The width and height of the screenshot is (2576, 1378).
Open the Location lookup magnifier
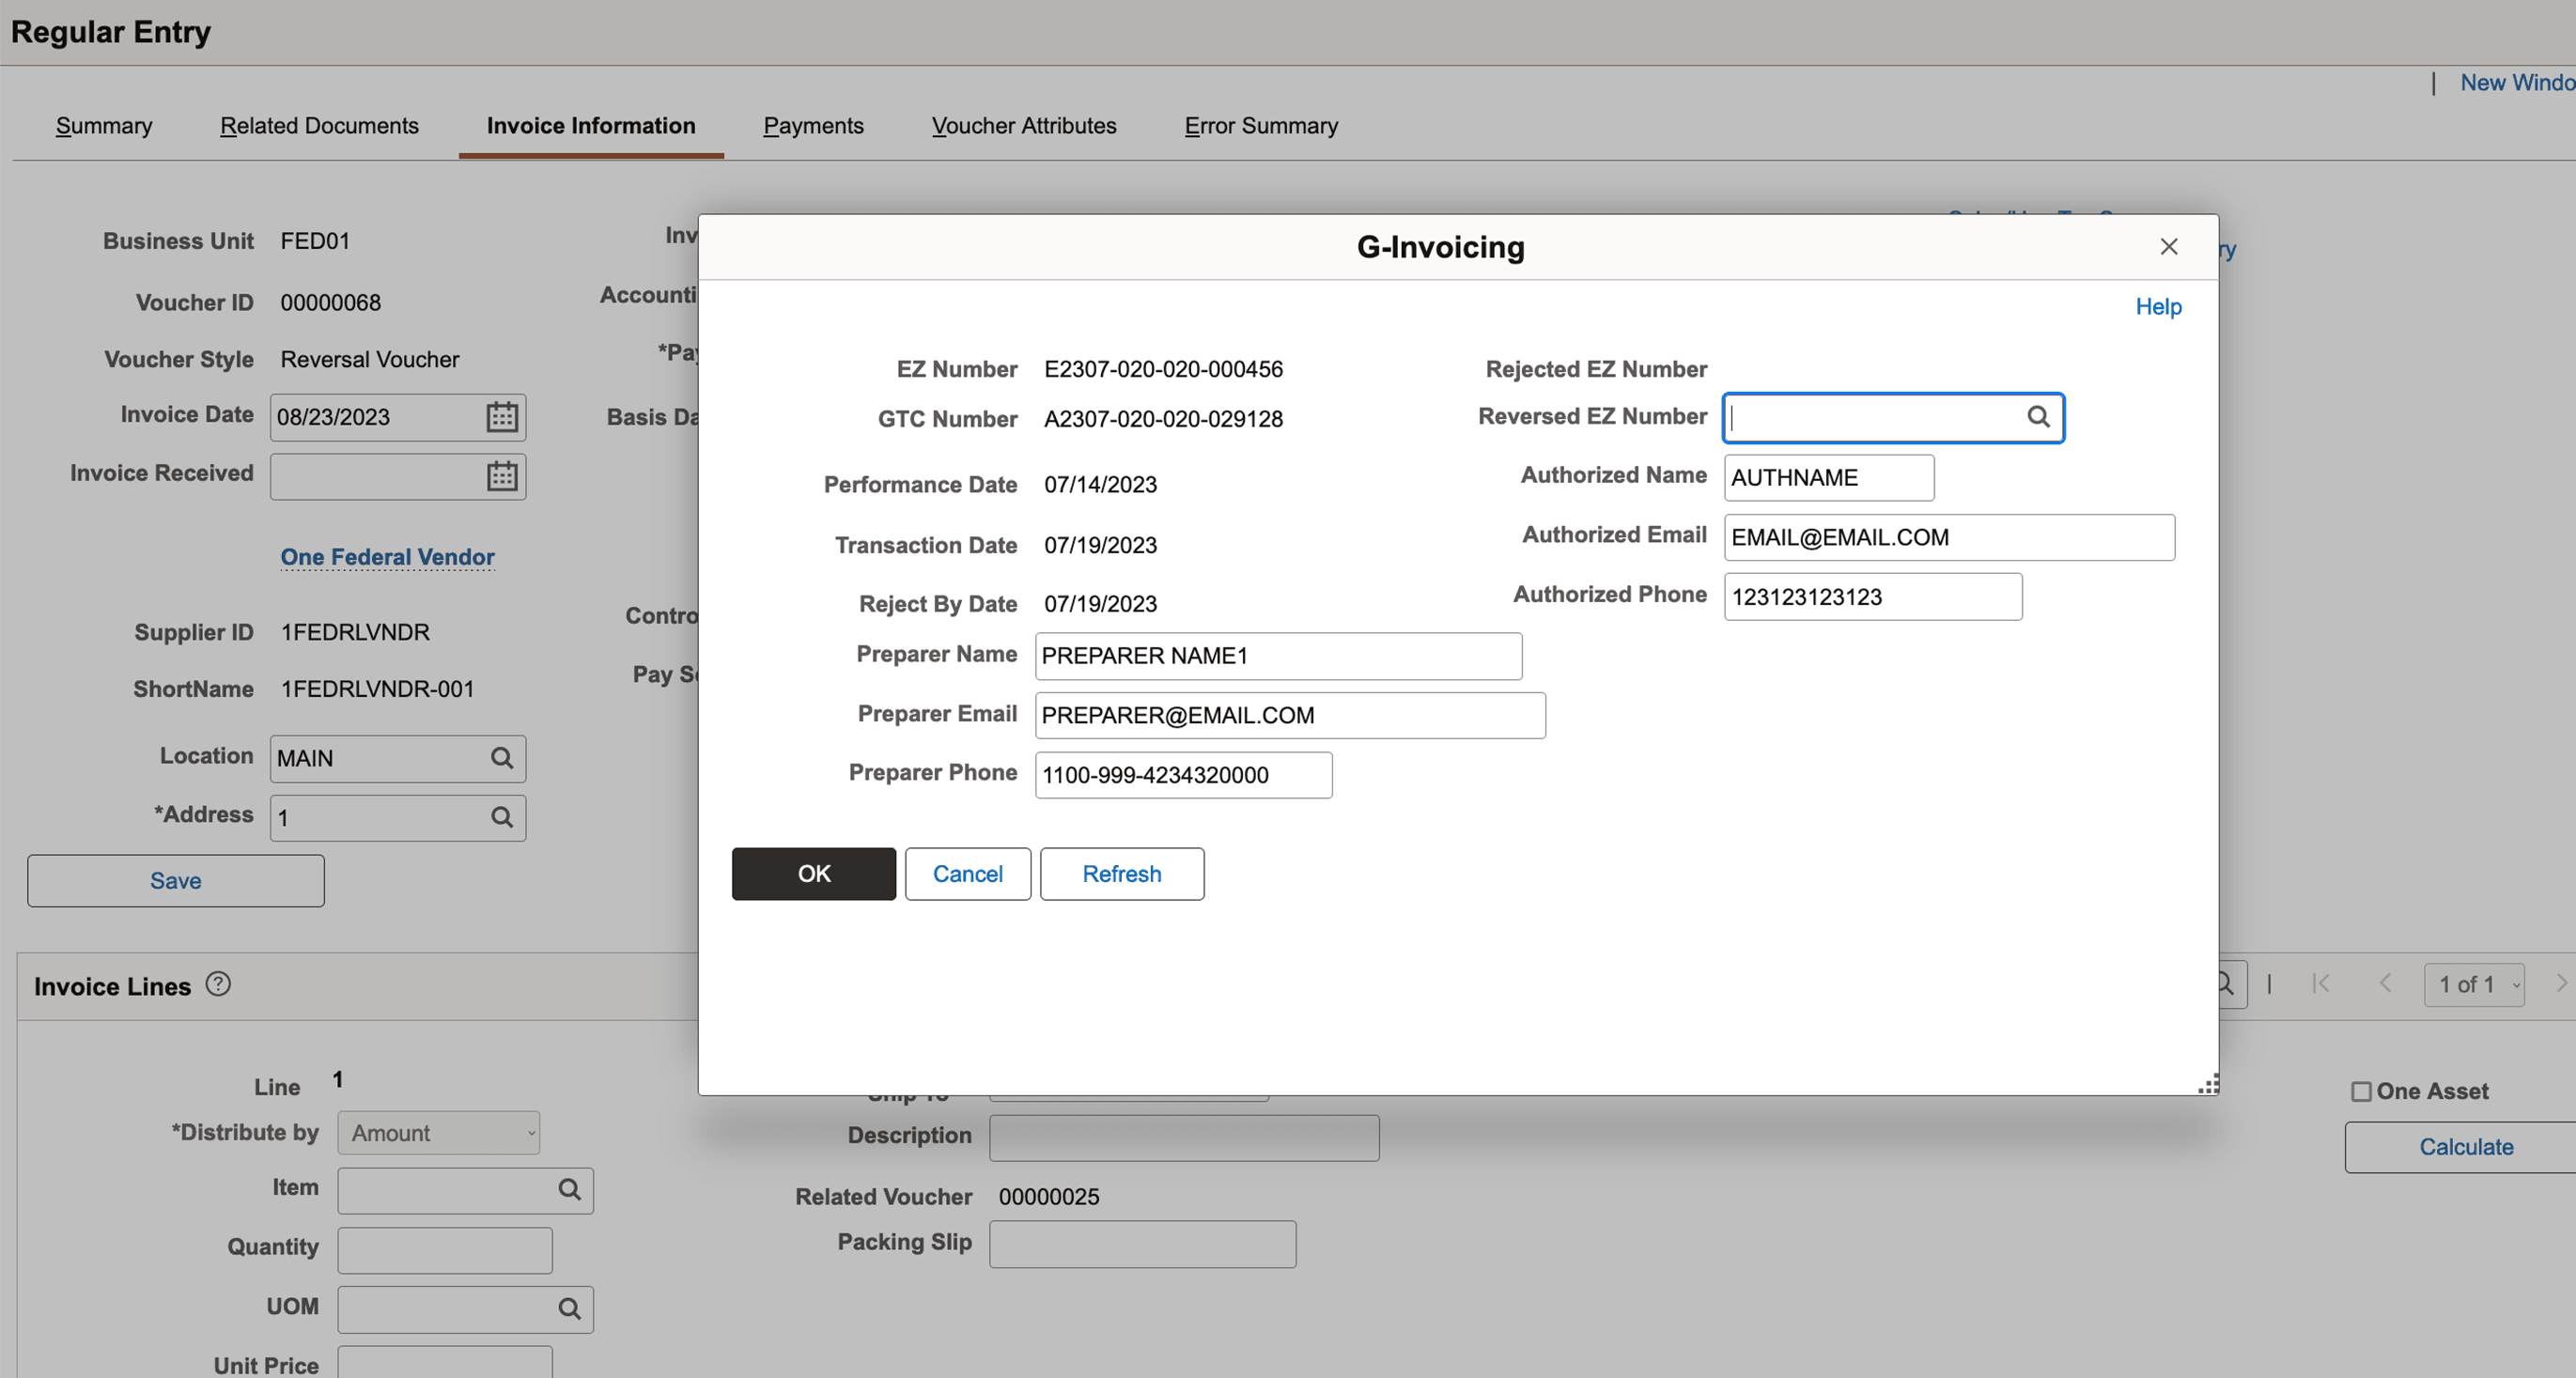click(x=502, y=758)
